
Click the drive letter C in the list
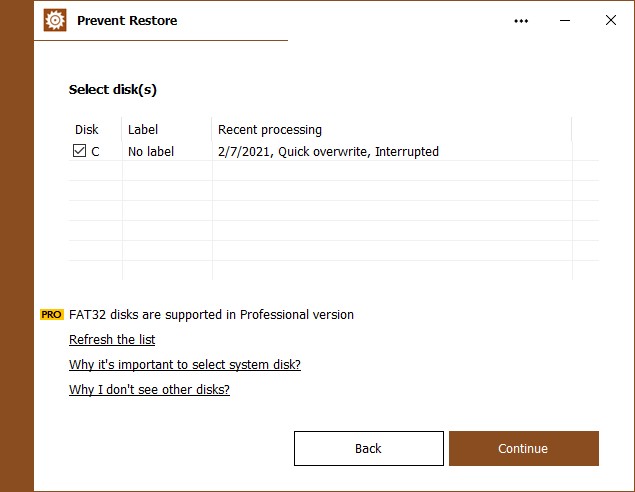(96, 152)
